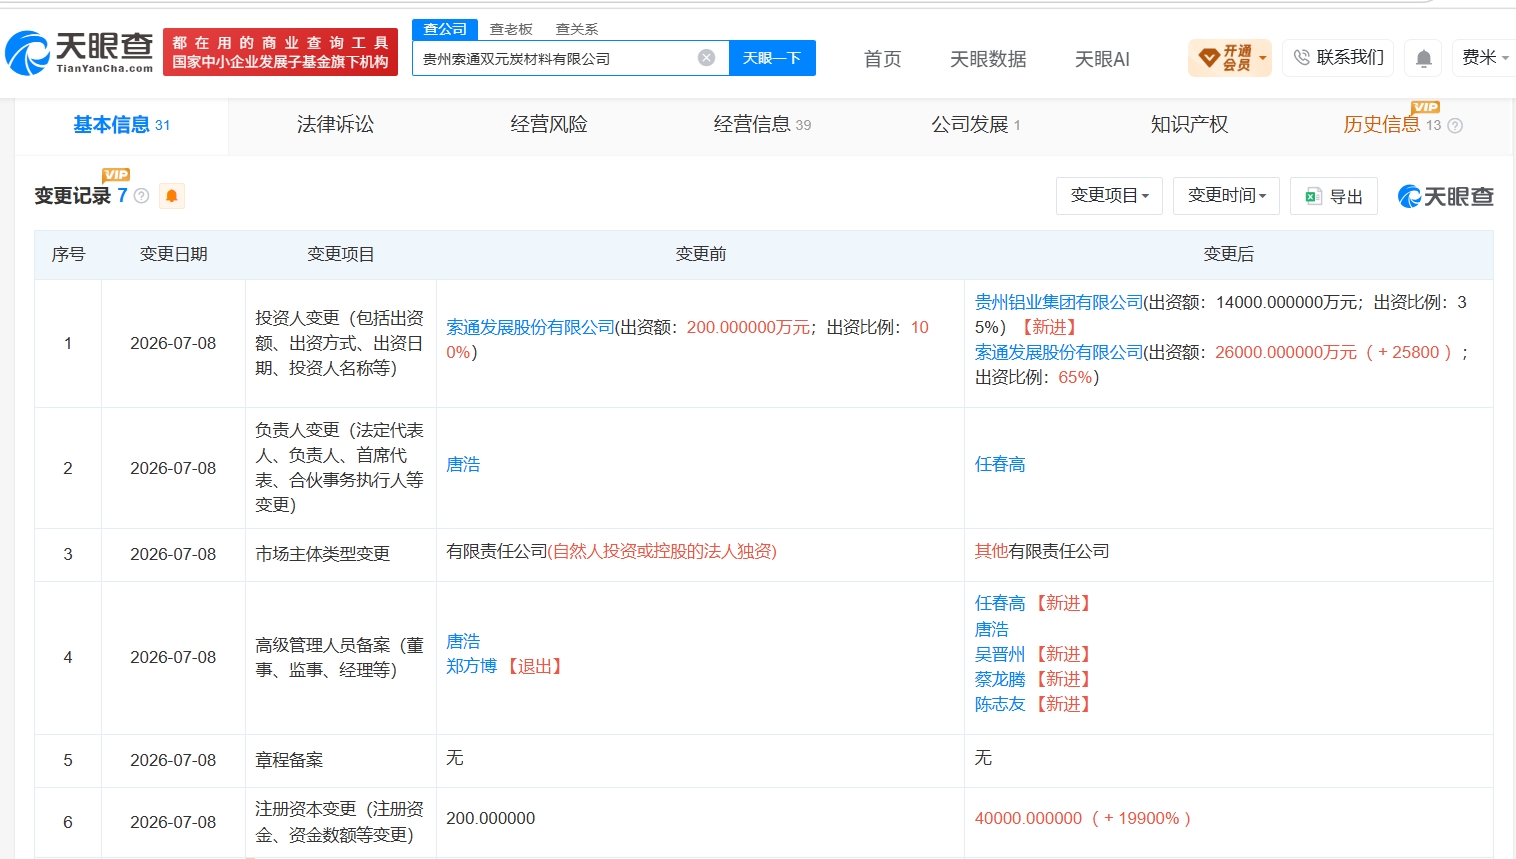Click the 天眼一下 search button

pos(772,58)
